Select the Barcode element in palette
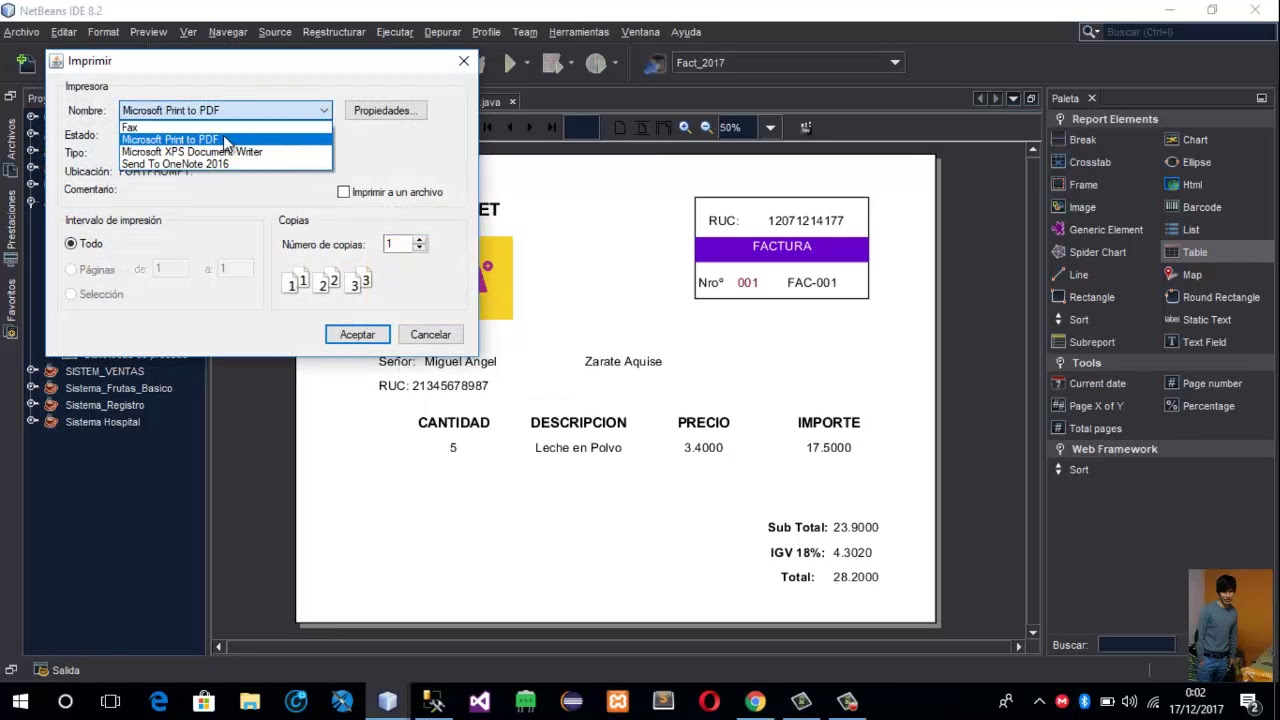The image size is (1280, 720). pos(1194,207)
